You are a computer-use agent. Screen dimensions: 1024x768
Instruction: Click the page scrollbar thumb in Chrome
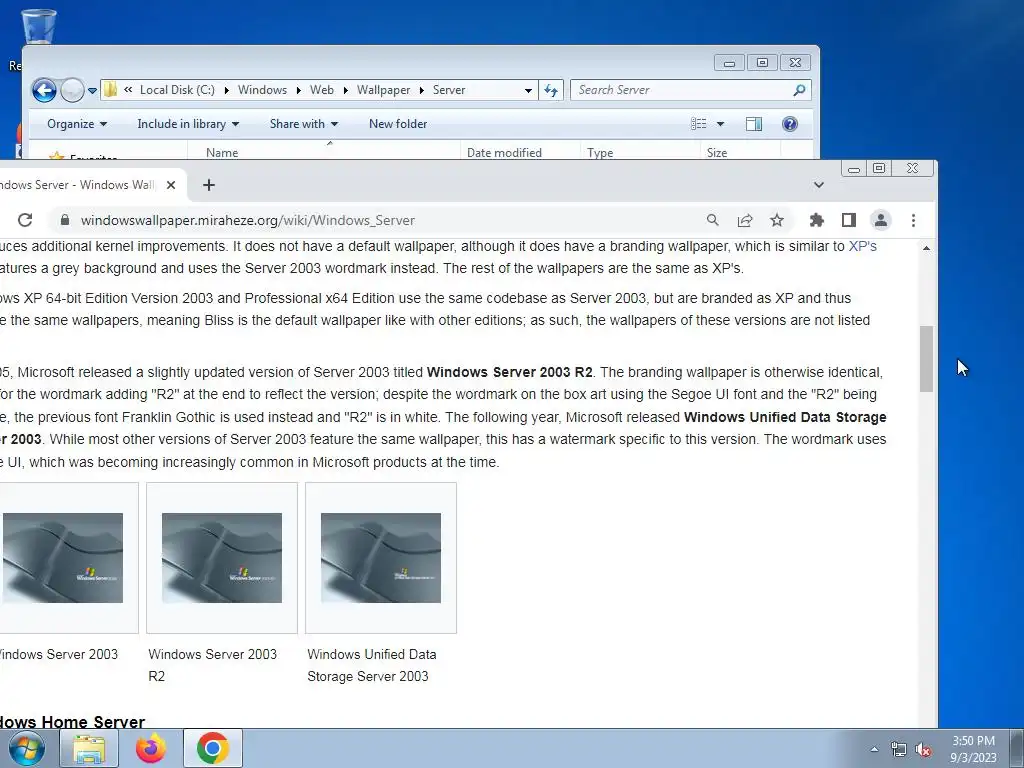pyautogui.click(x=926, y=359)
